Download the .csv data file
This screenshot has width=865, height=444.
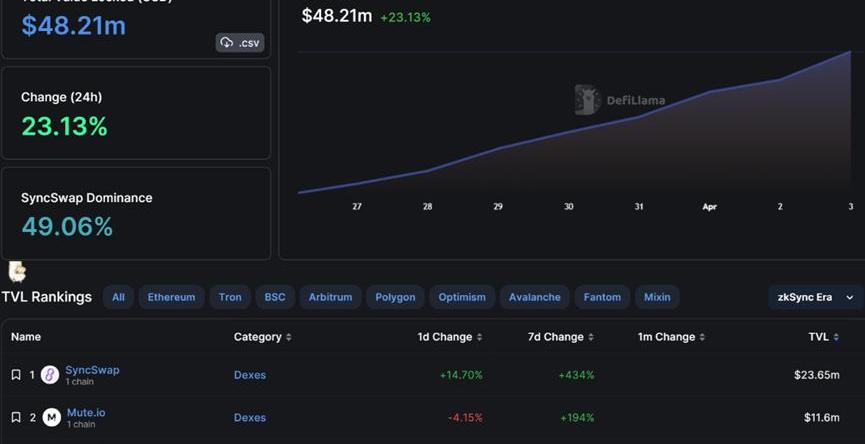[240, 42]
